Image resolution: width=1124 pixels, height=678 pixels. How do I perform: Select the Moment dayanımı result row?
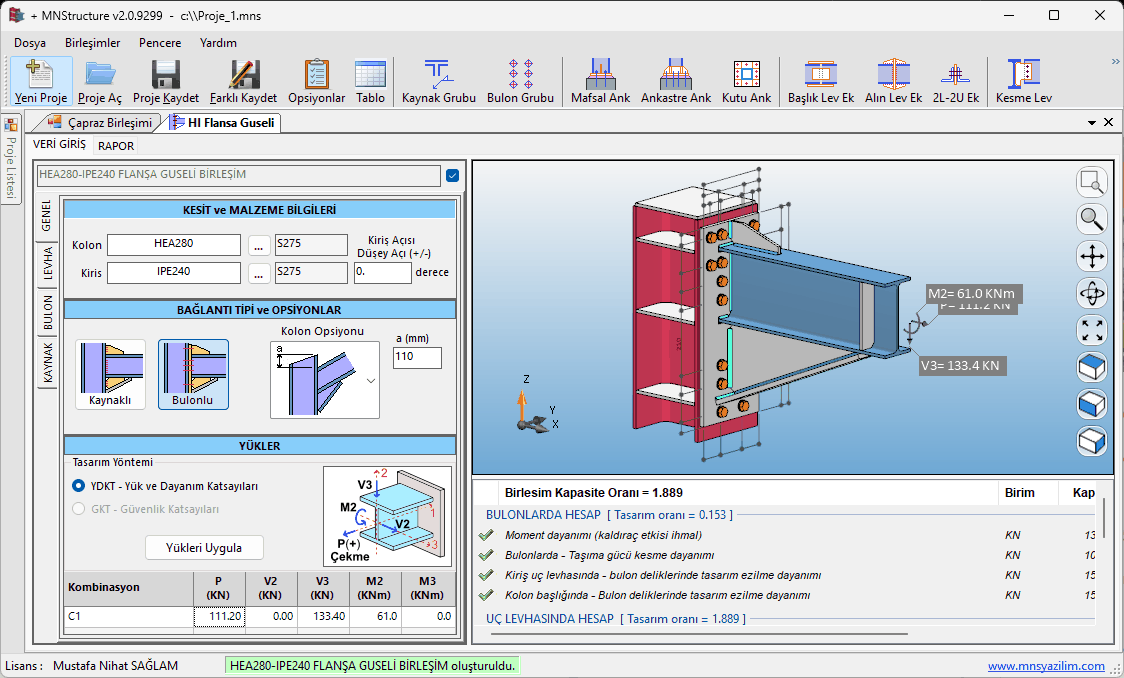point(786,535)
